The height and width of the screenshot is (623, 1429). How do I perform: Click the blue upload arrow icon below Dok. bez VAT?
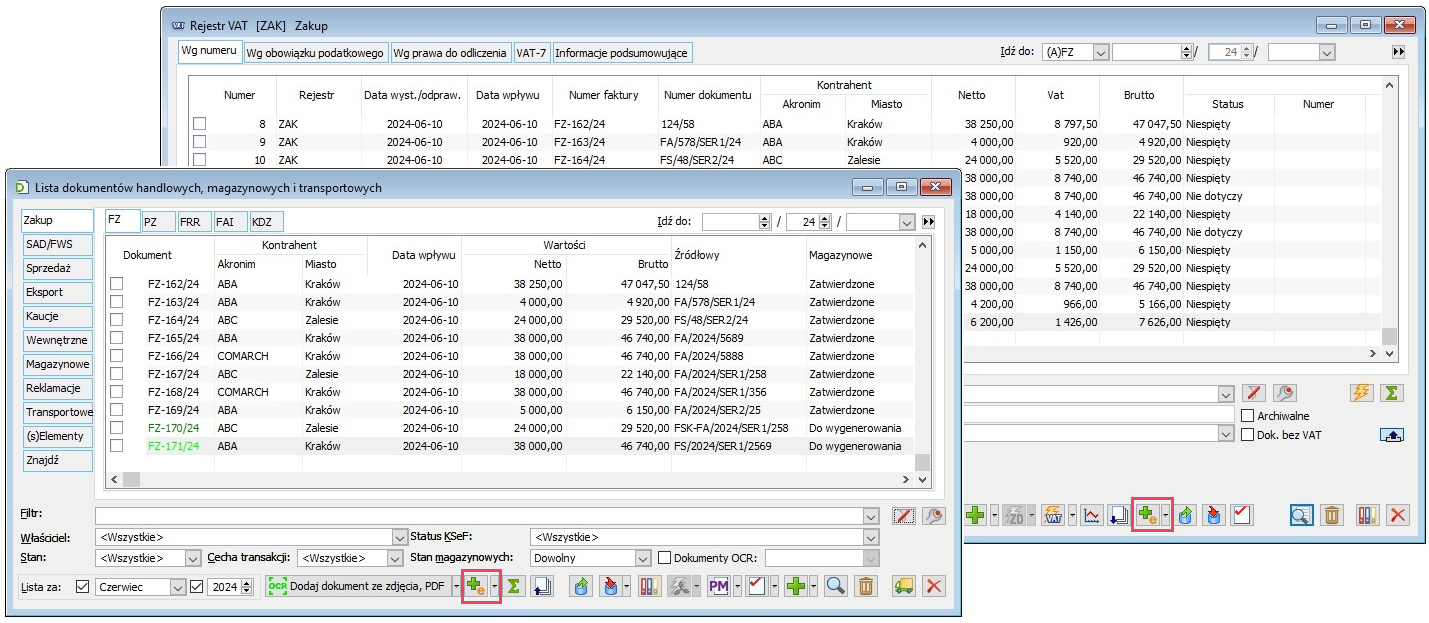click(1391, 434)
